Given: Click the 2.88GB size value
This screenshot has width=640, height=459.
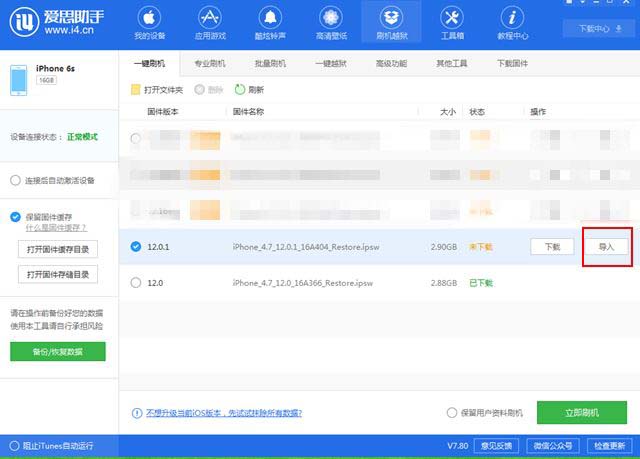Looking at the screenshot, I should (x=444, y=283).
